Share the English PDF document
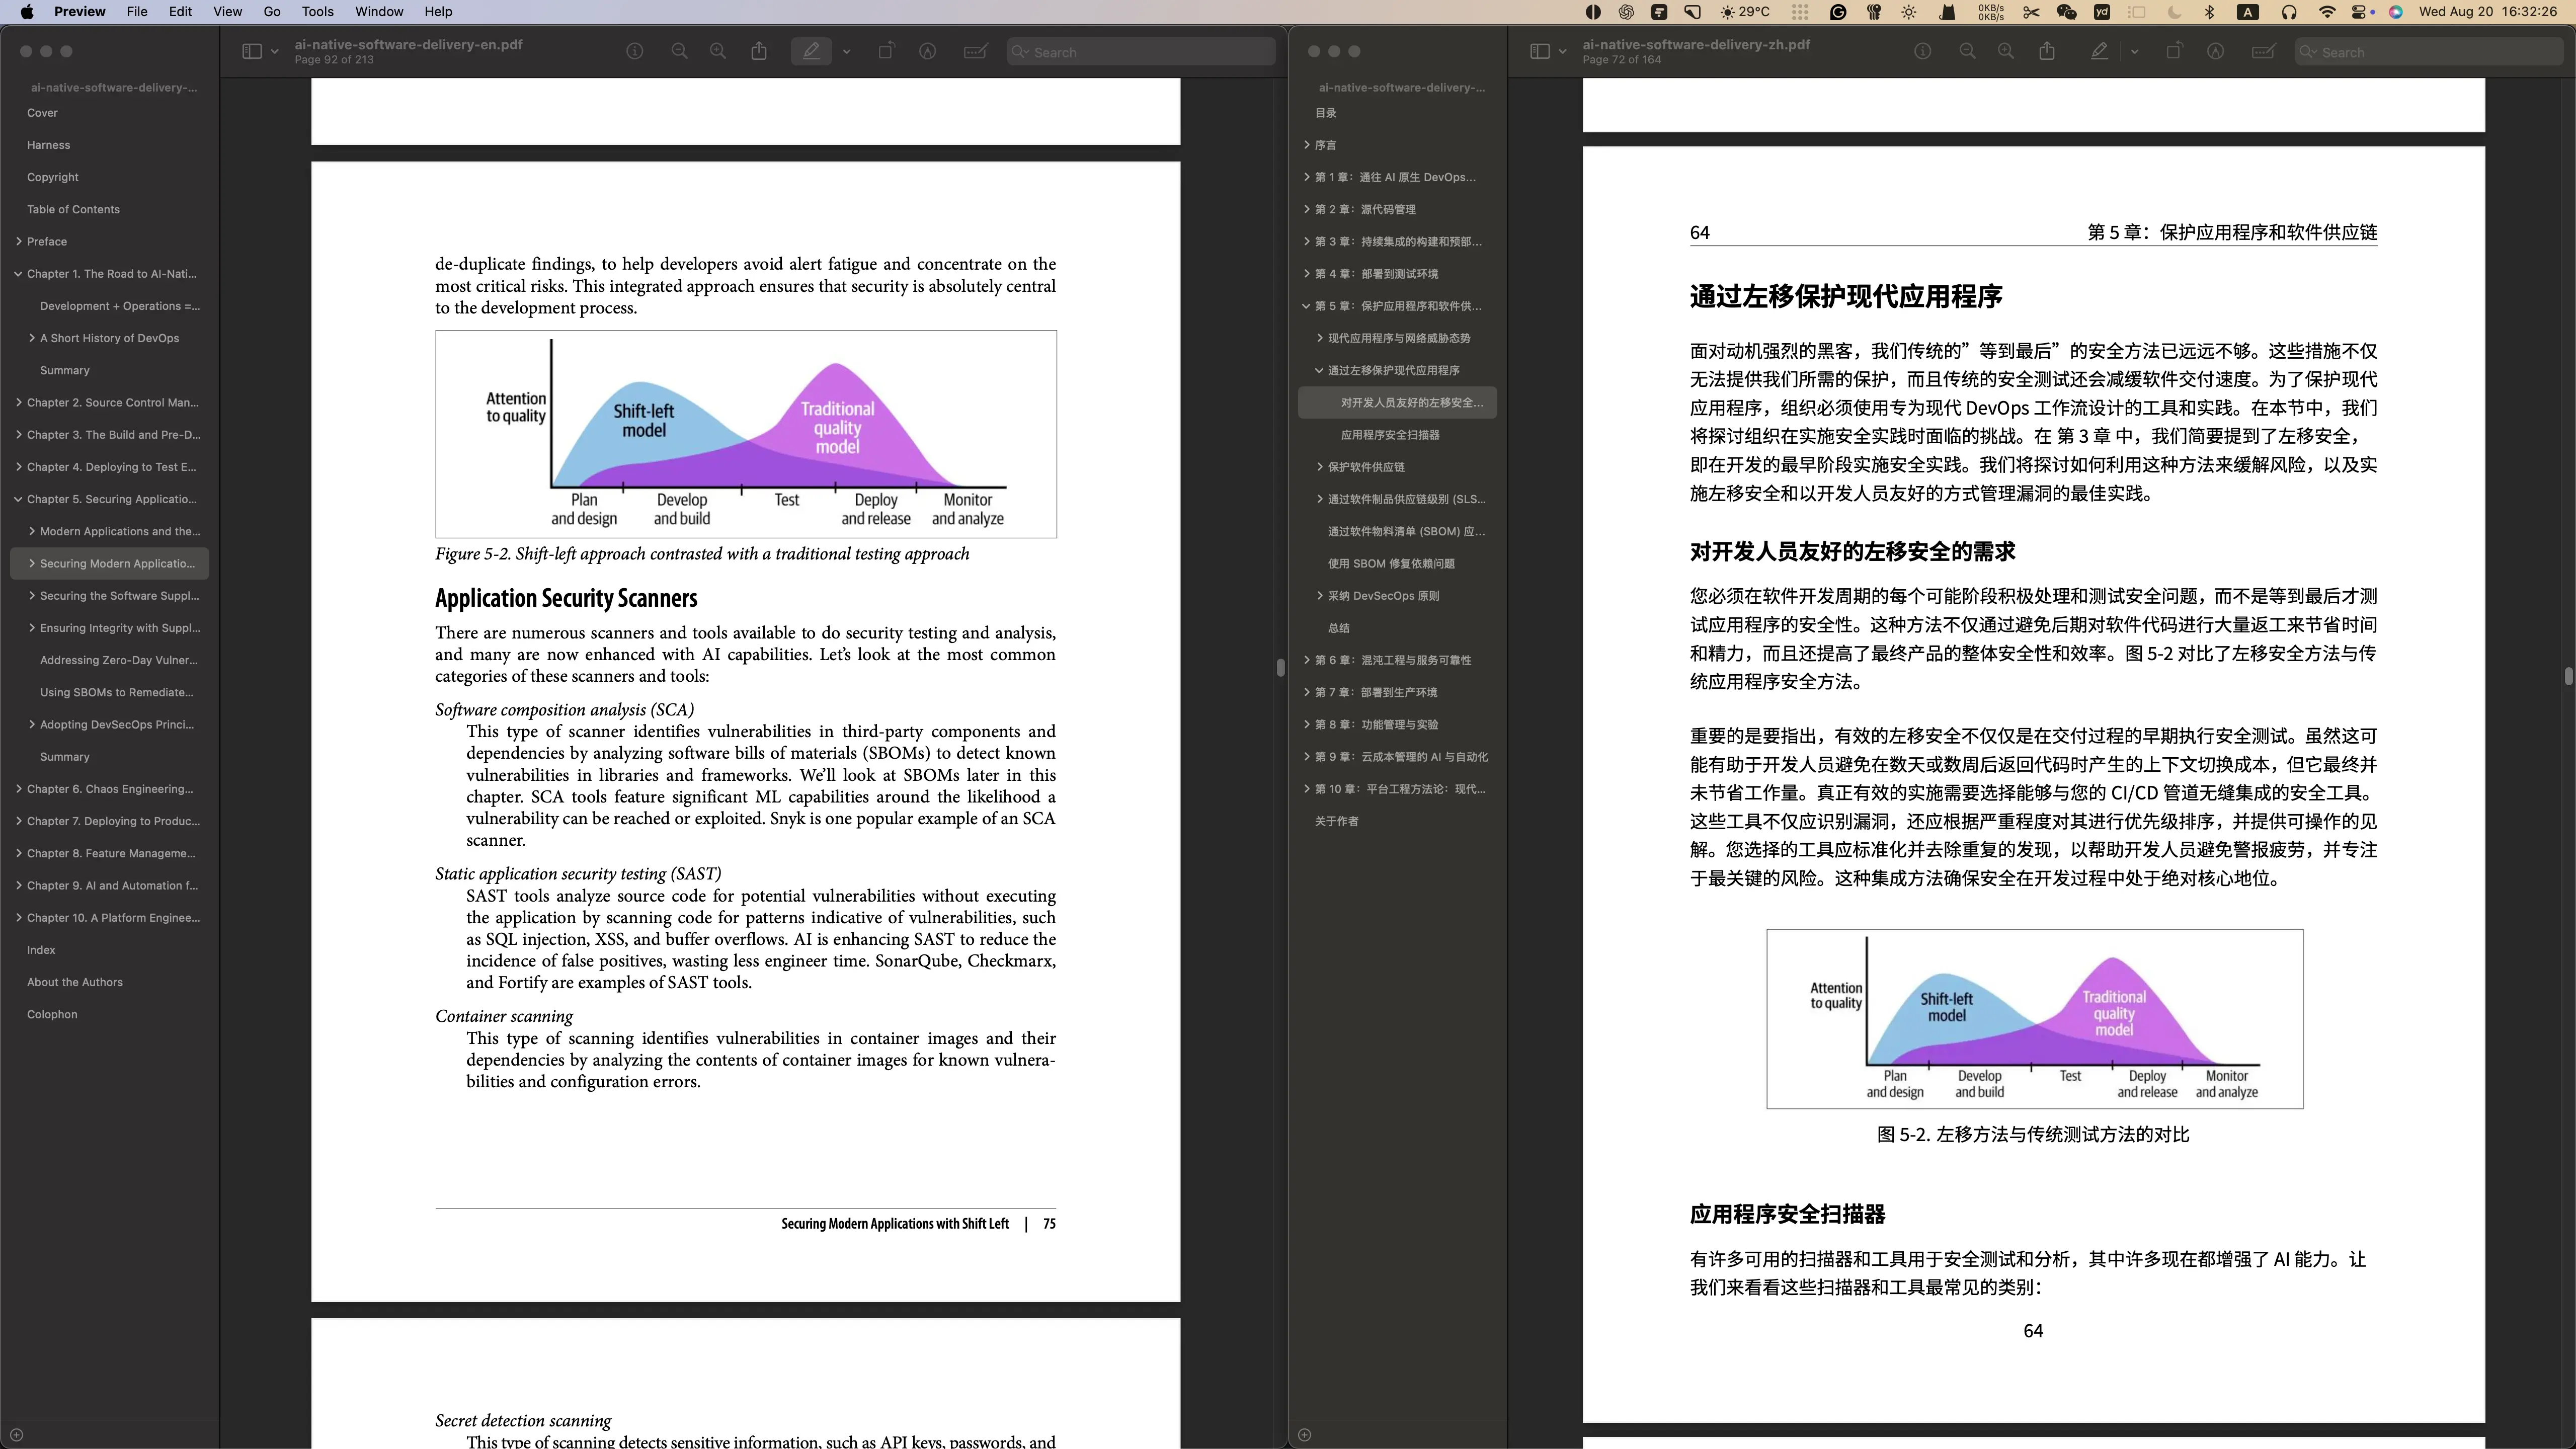The height and width of the screenshot is (1449, 2576). pos(759,51)
